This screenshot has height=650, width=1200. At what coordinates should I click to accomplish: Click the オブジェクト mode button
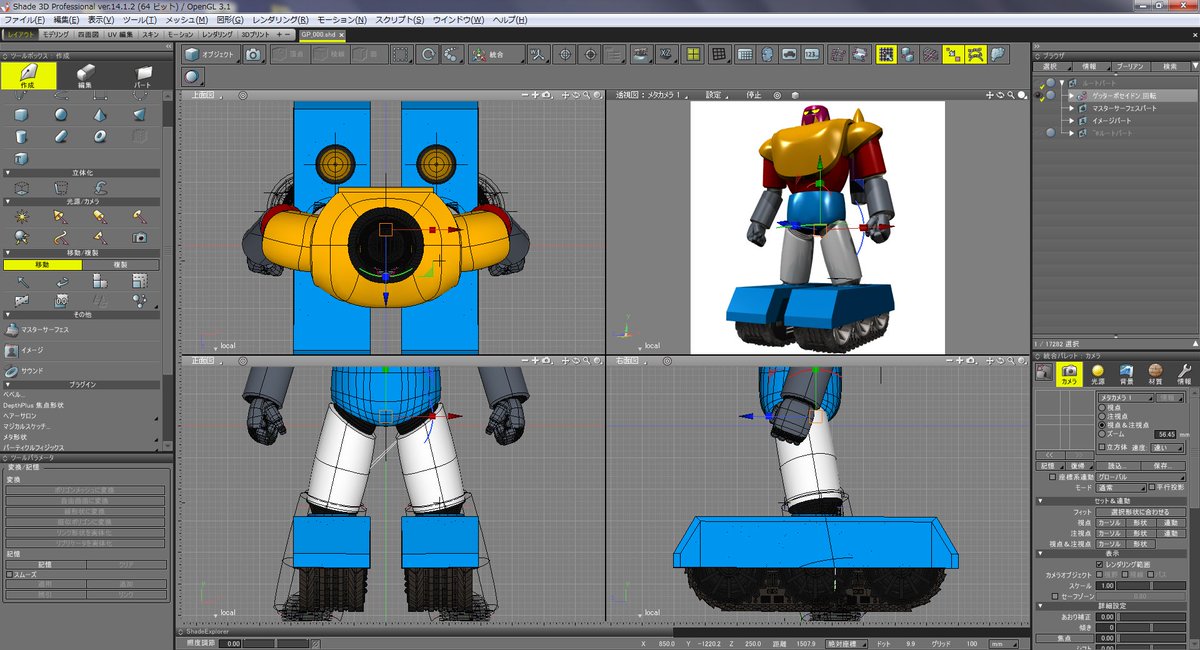[211, 55]
